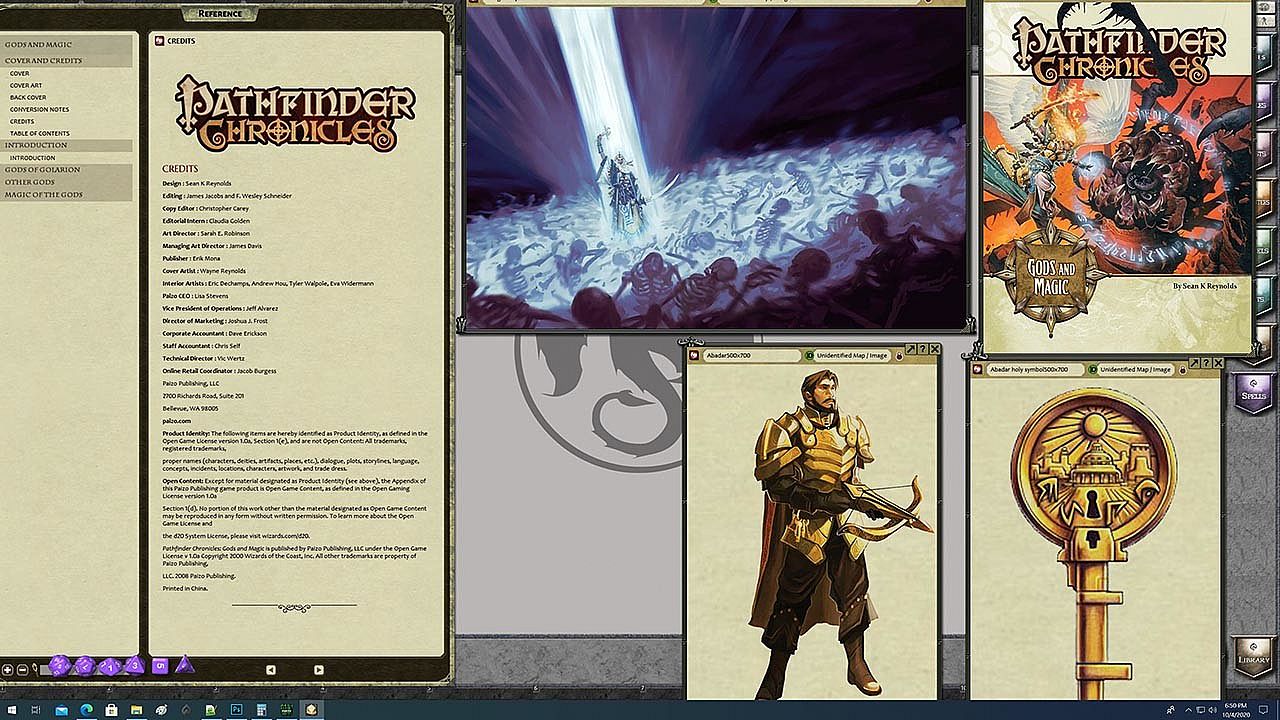
Task: Click the Gods and Magic cover image
Action: (x=1117, y=178)
